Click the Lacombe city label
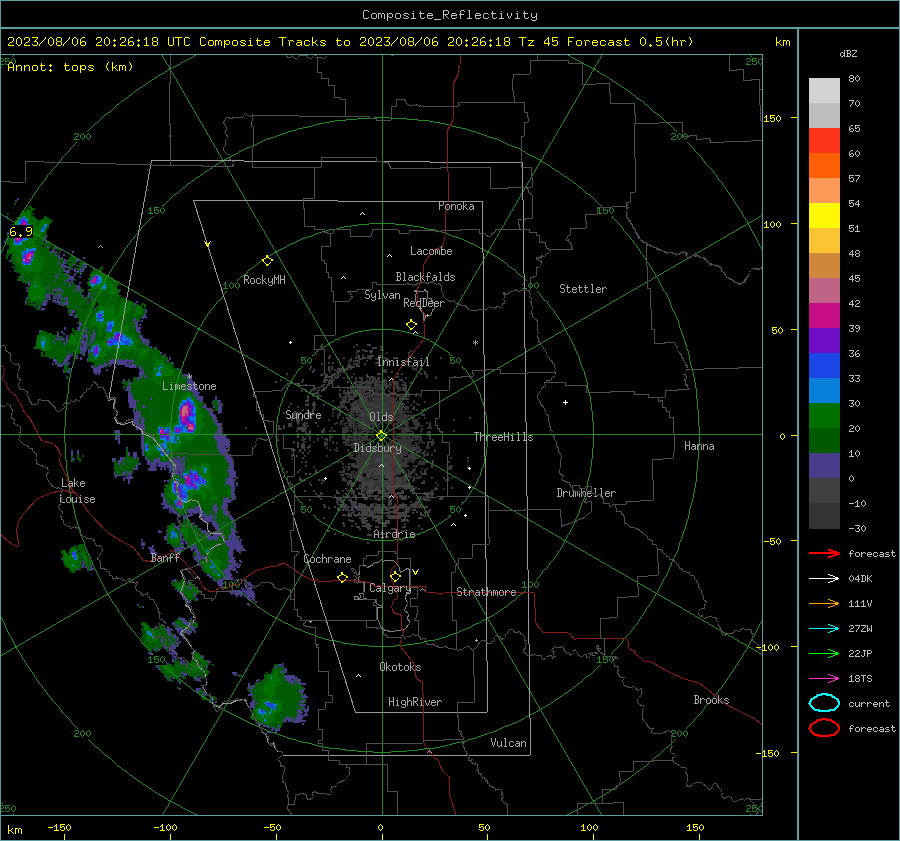 431,251
